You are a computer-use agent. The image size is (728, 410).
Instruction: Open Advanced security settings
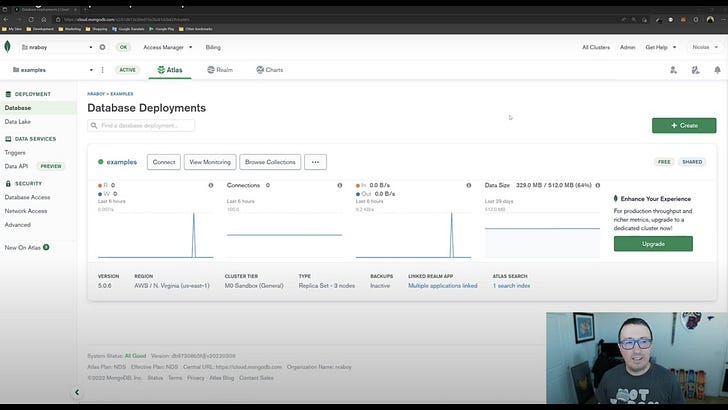coord(18,225)
